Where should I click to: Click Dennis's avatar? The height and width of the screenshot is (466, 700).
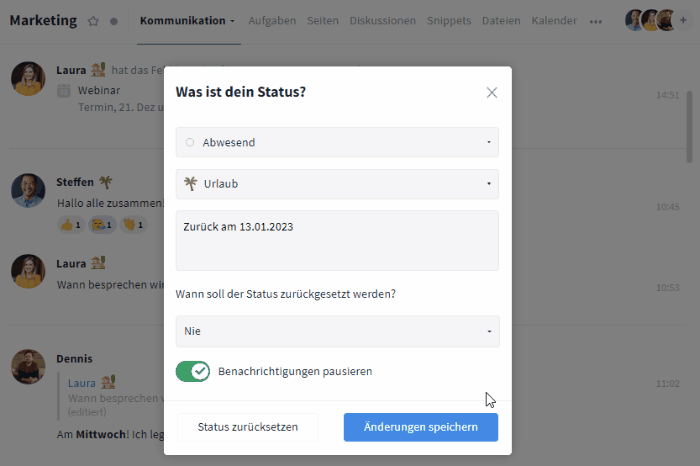coord(28,366)
